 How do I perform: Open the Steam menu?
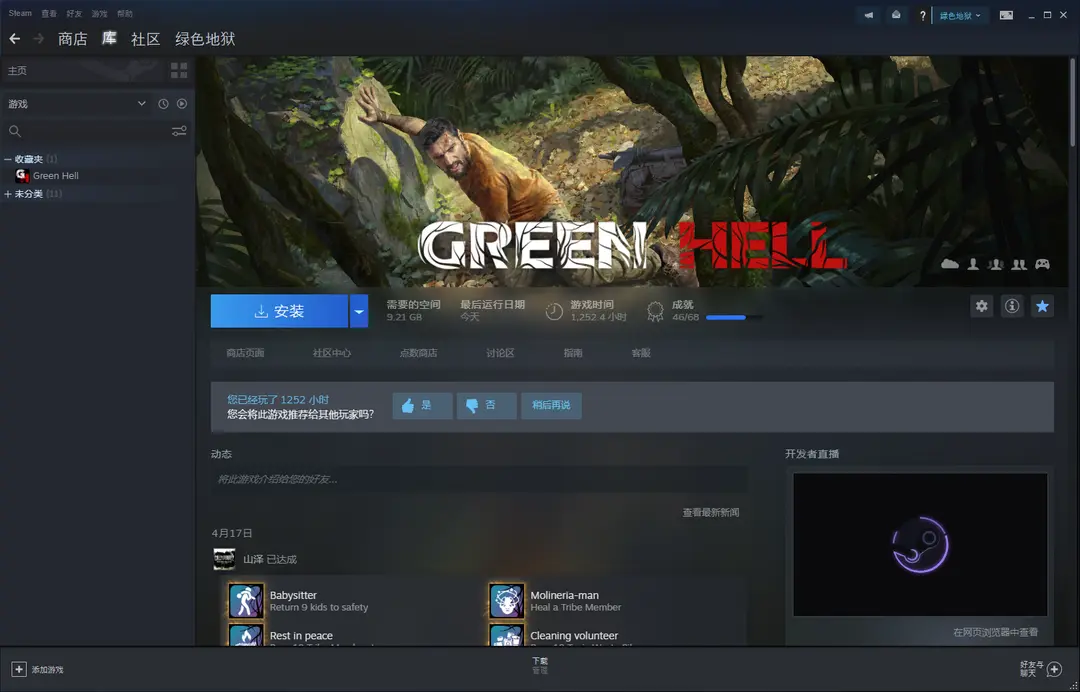tap(20, 13)
